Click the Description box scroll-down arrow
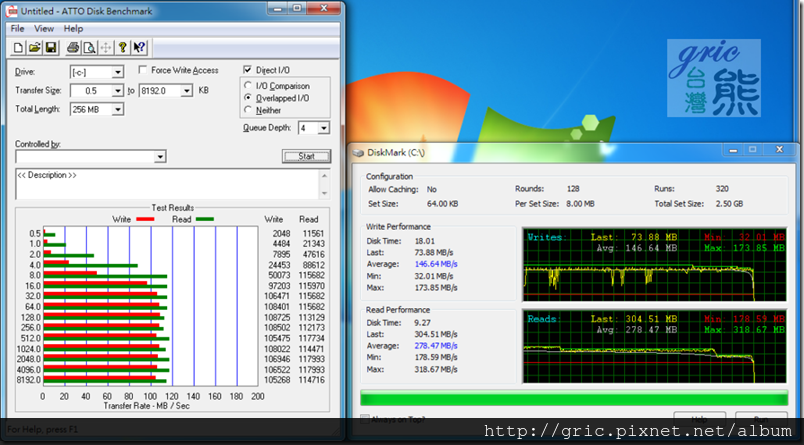Screen dimensions: 804x445 325,193
